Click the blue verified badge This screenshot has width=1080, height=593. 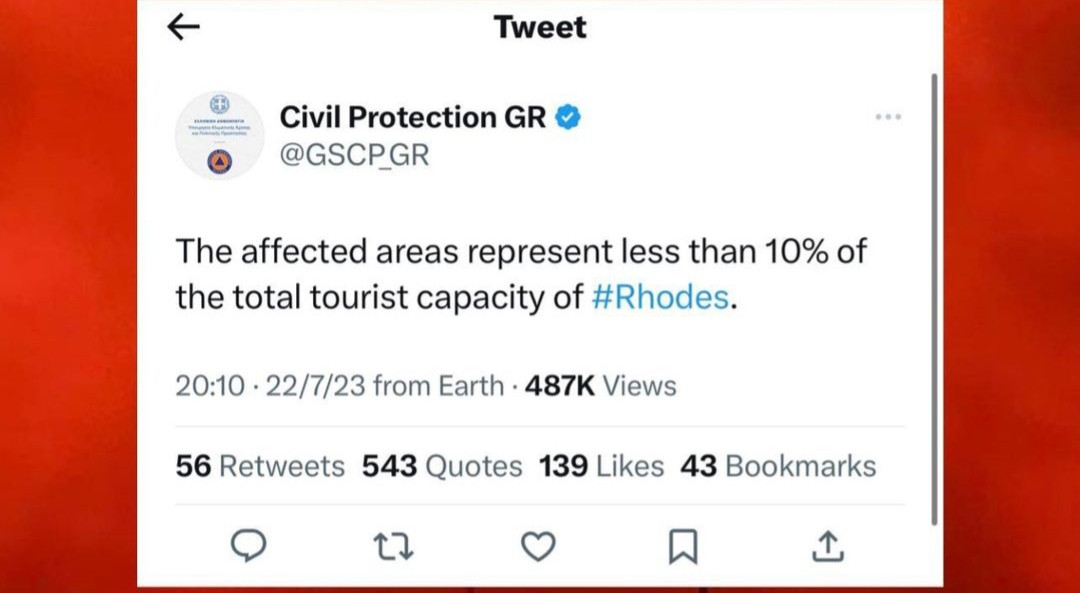point(568,118)
